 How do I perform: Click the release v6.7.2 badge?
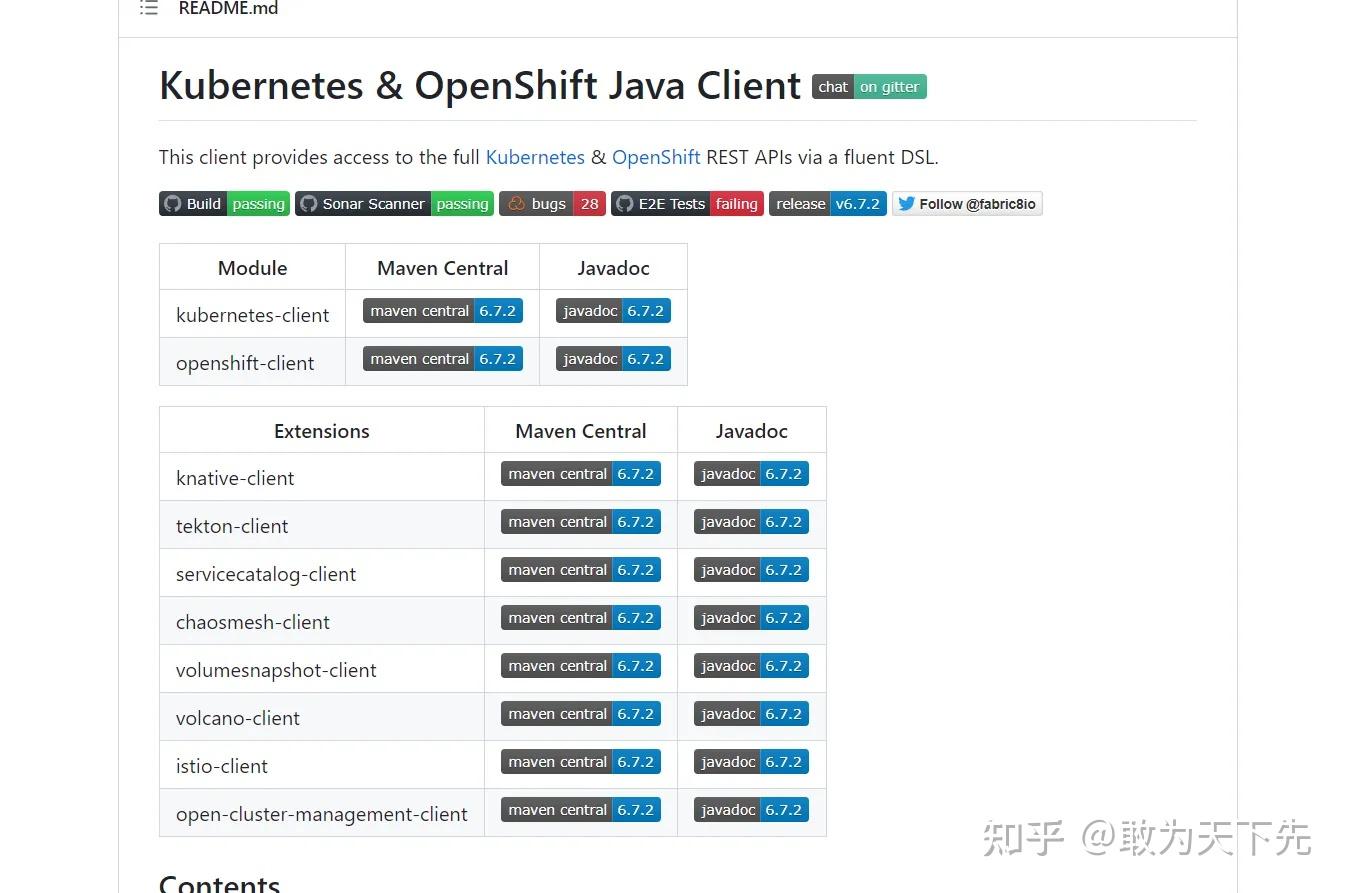[x=827, y=203]
